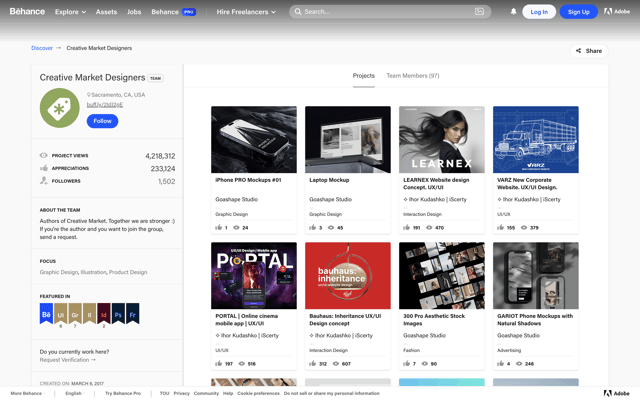Image resolution: width=640 pixels, height=400 pixels.
Task: Open the Community footer link
Action: [x=206, y=393]
